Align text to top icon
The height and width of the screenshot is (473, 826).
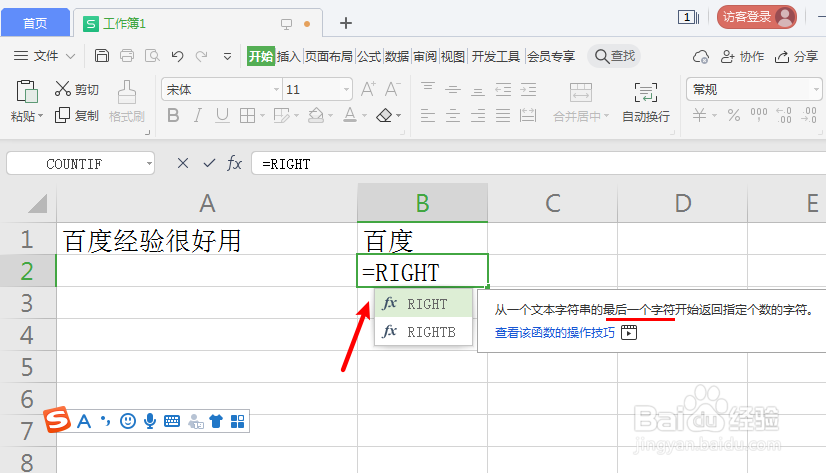click(428, 87)
